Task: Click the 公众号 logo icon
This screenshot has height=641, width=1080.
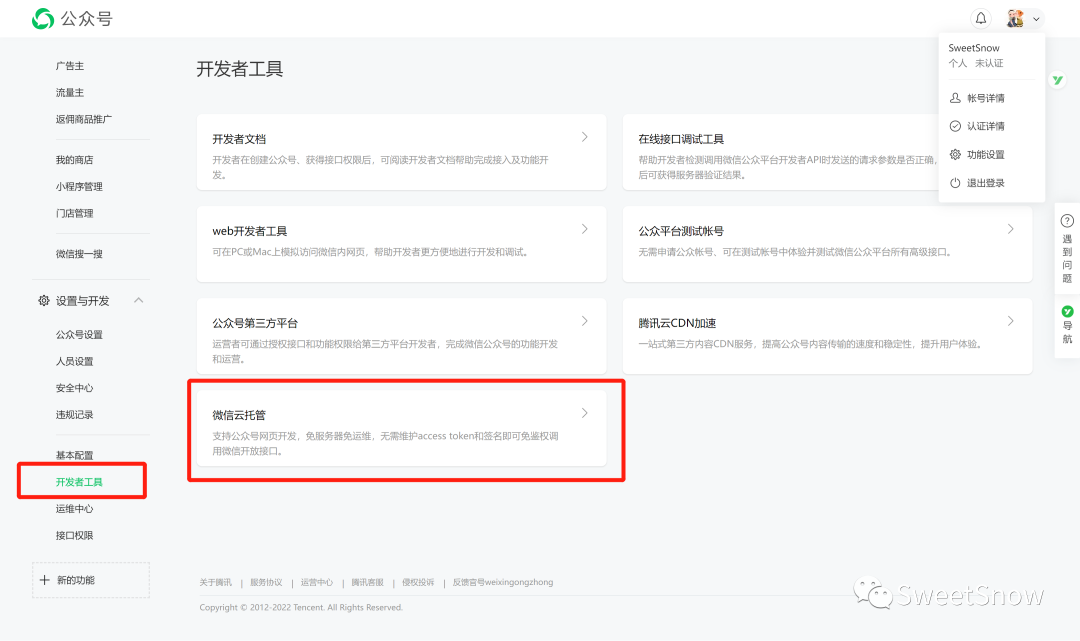Action: (43, 19)
